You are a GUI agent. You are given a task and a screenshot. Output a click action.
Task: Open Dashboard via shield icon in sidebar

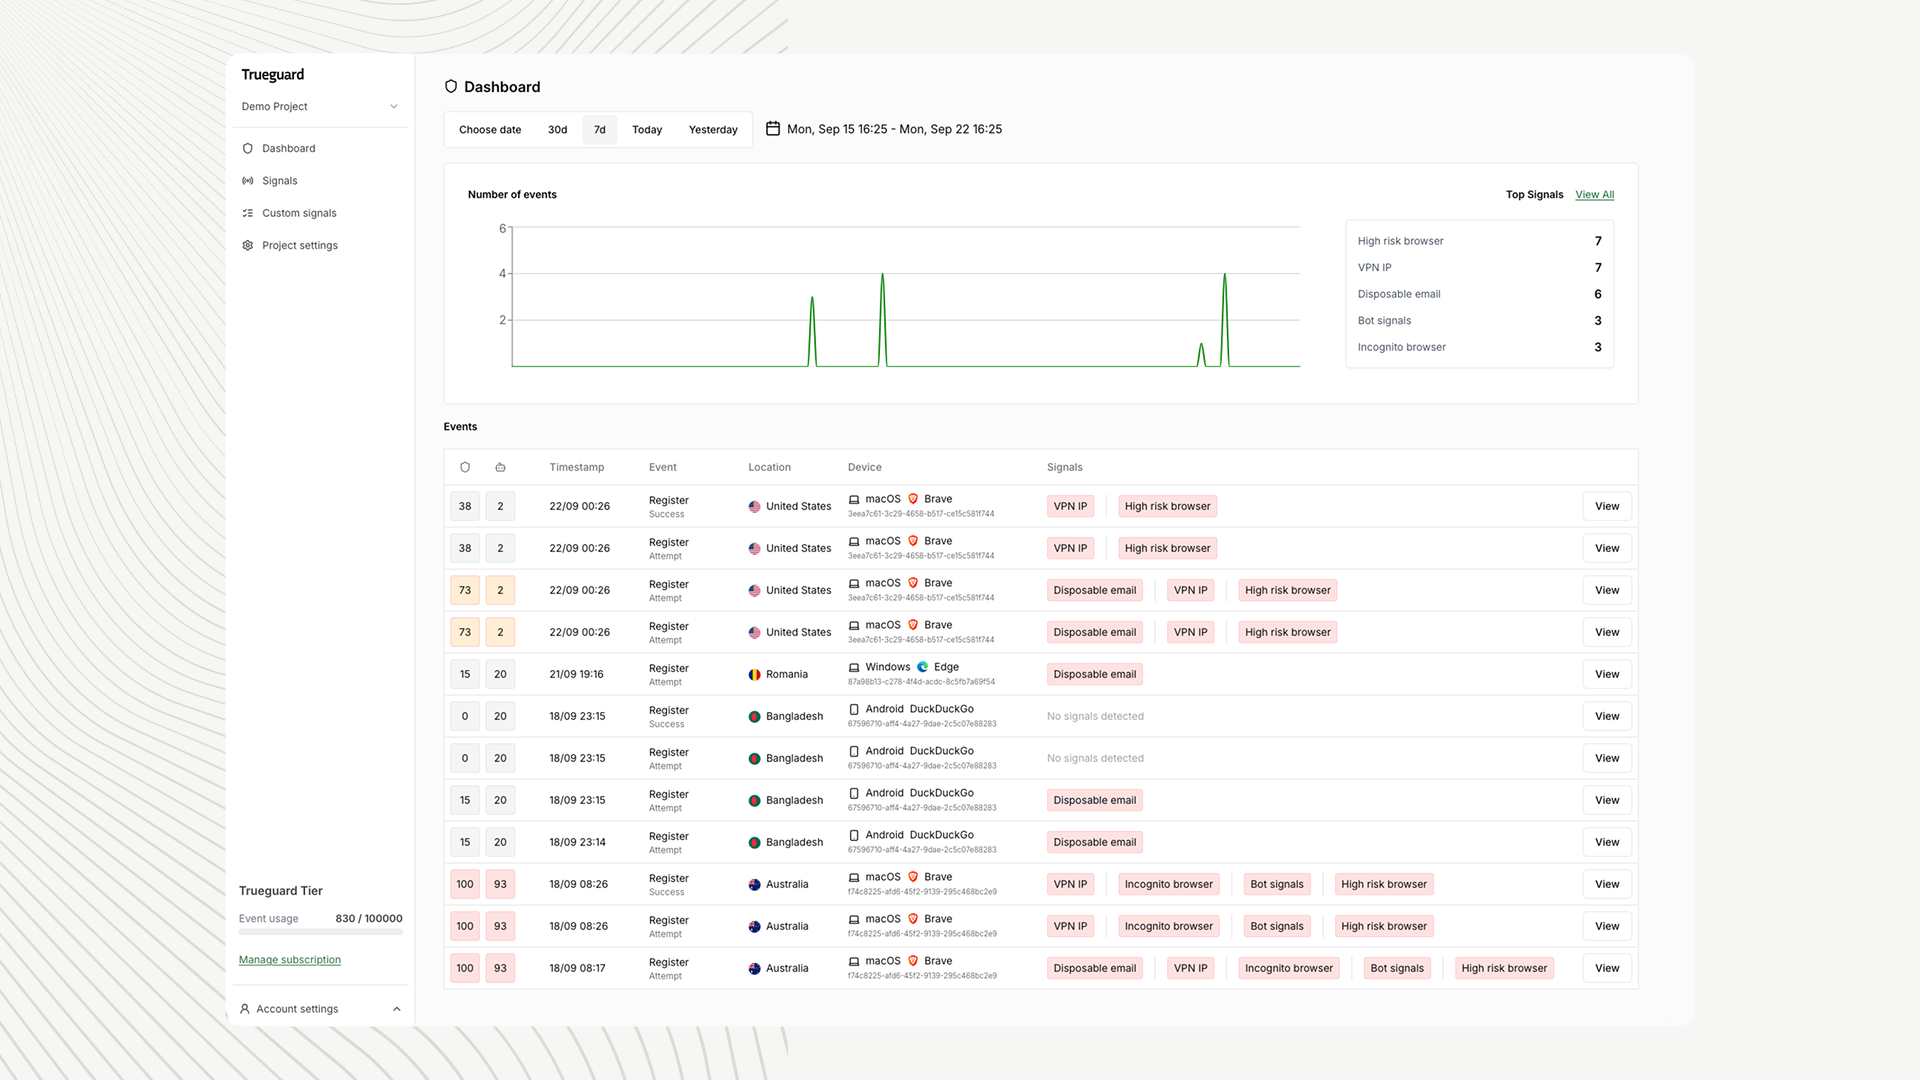tap(248, 148)
